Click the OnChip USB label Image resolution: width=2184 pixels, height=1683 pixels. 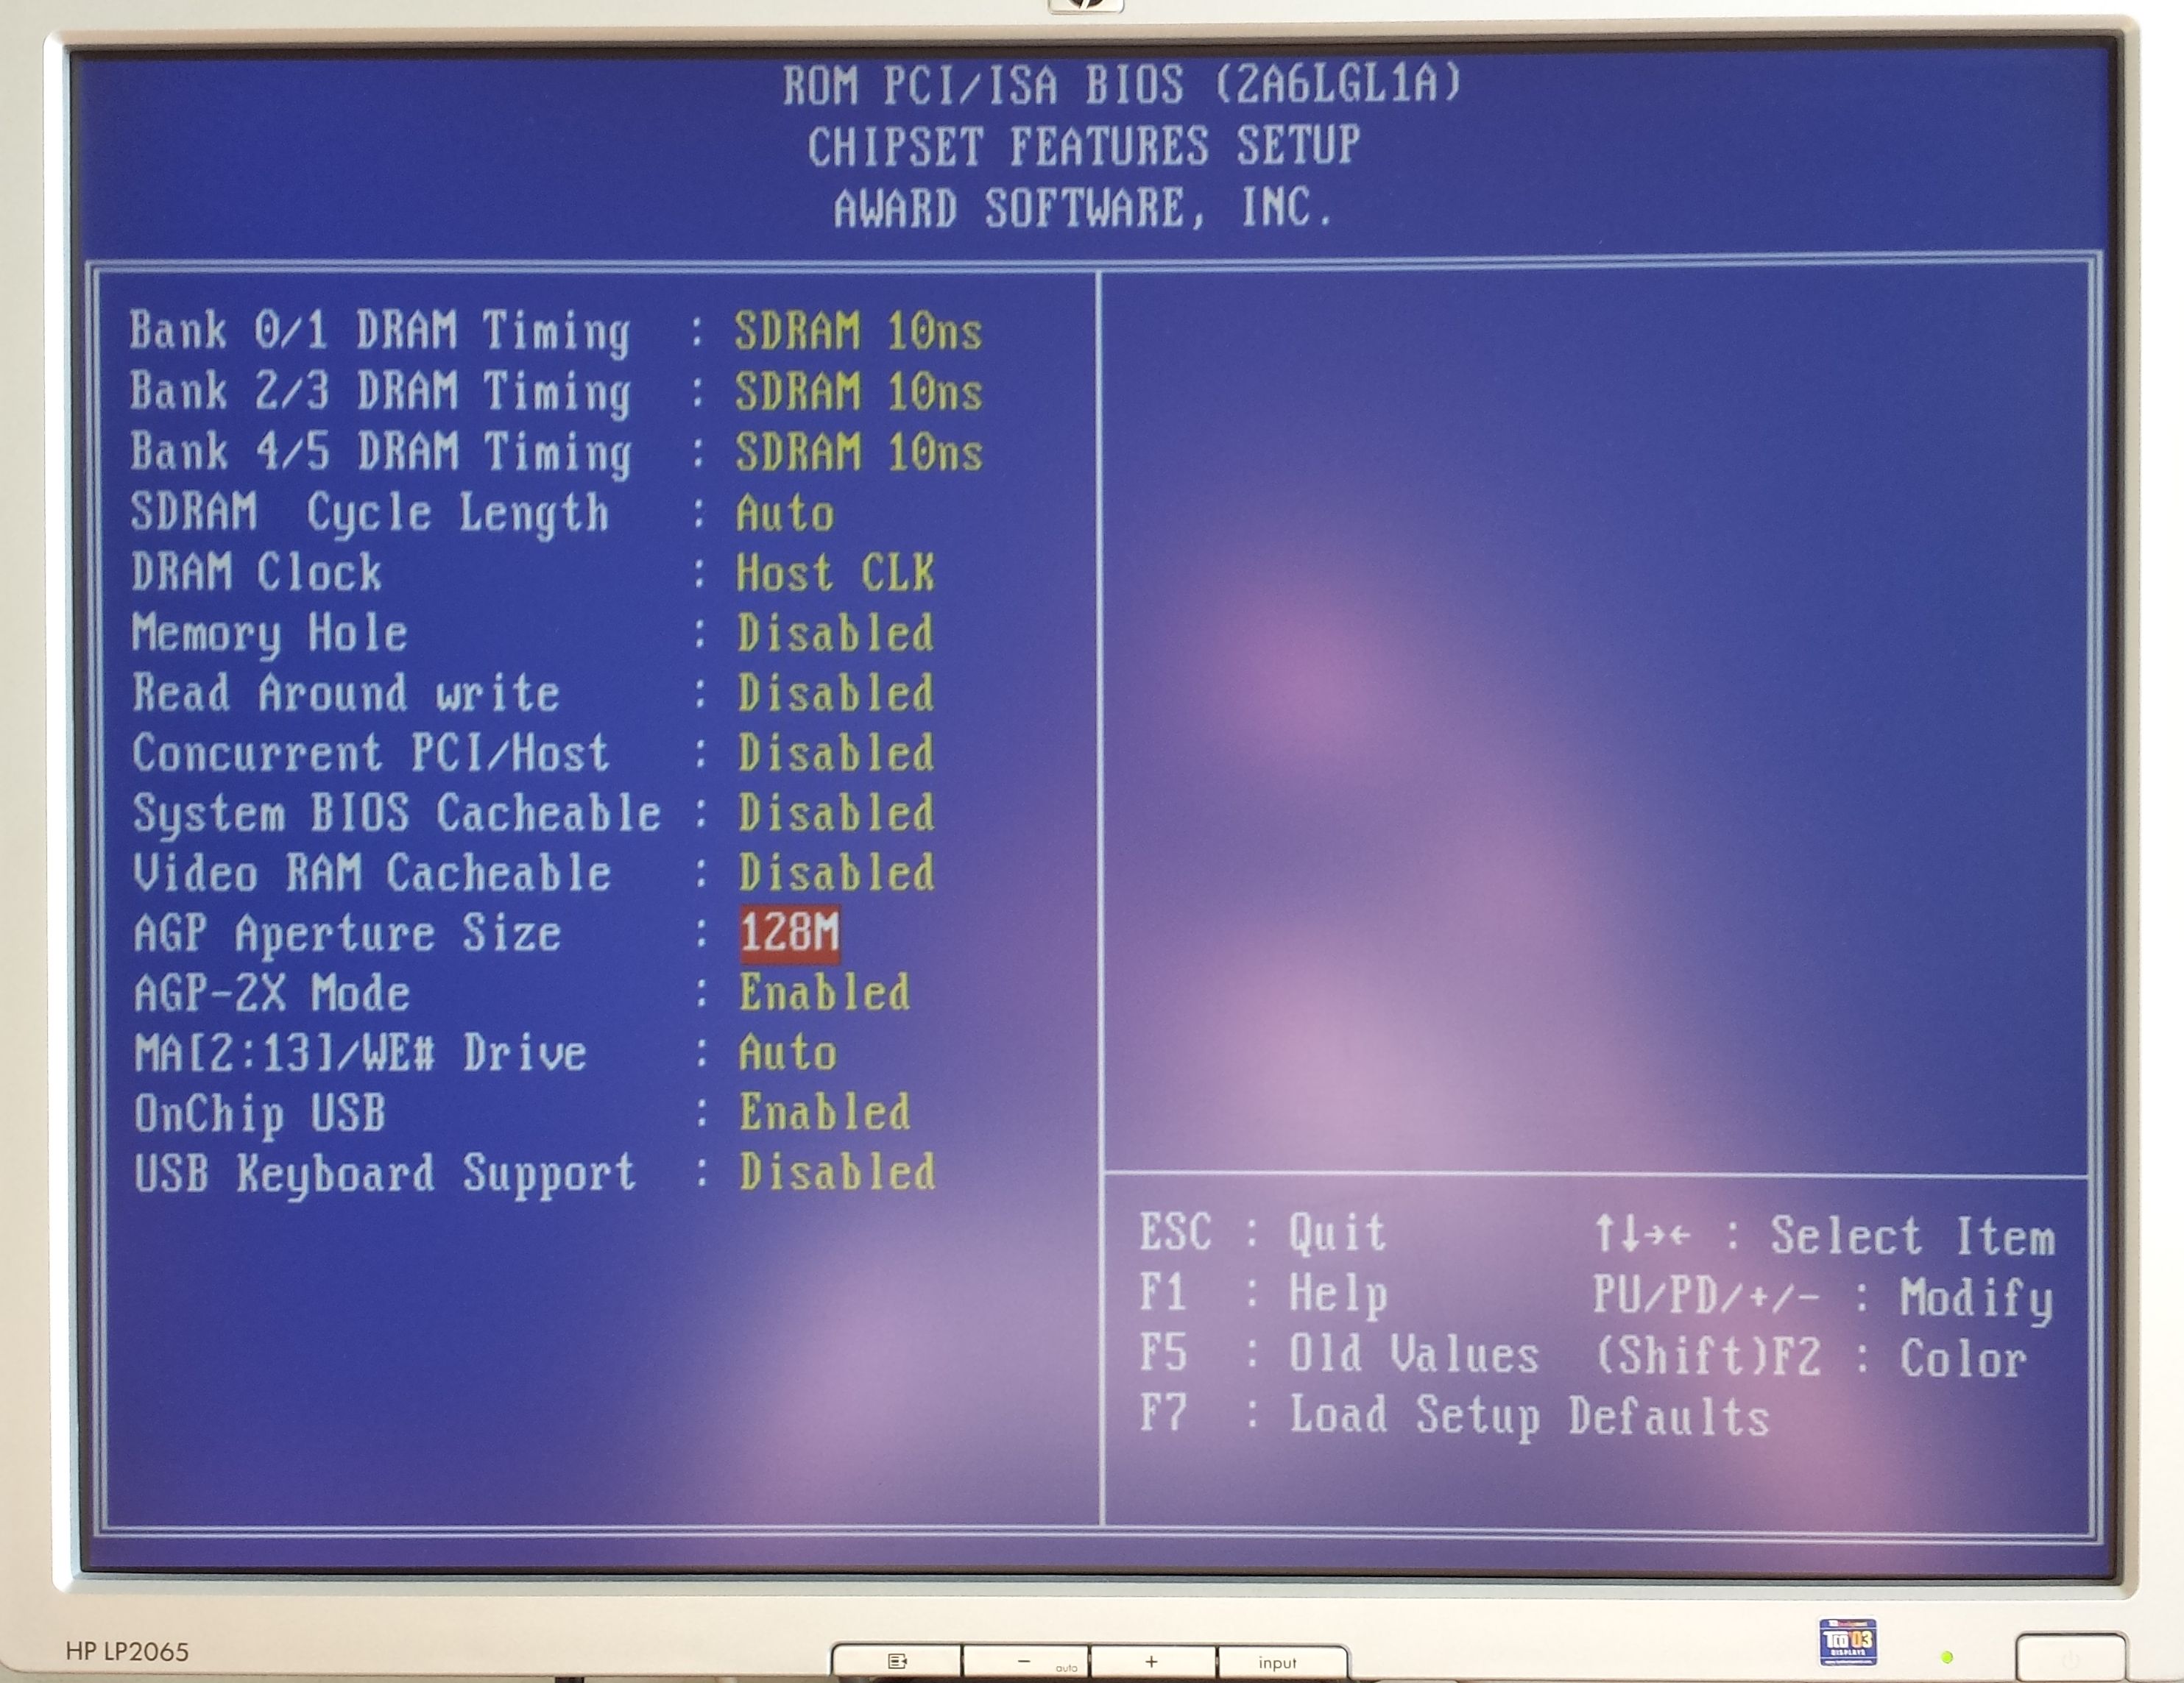point(260,1114)
